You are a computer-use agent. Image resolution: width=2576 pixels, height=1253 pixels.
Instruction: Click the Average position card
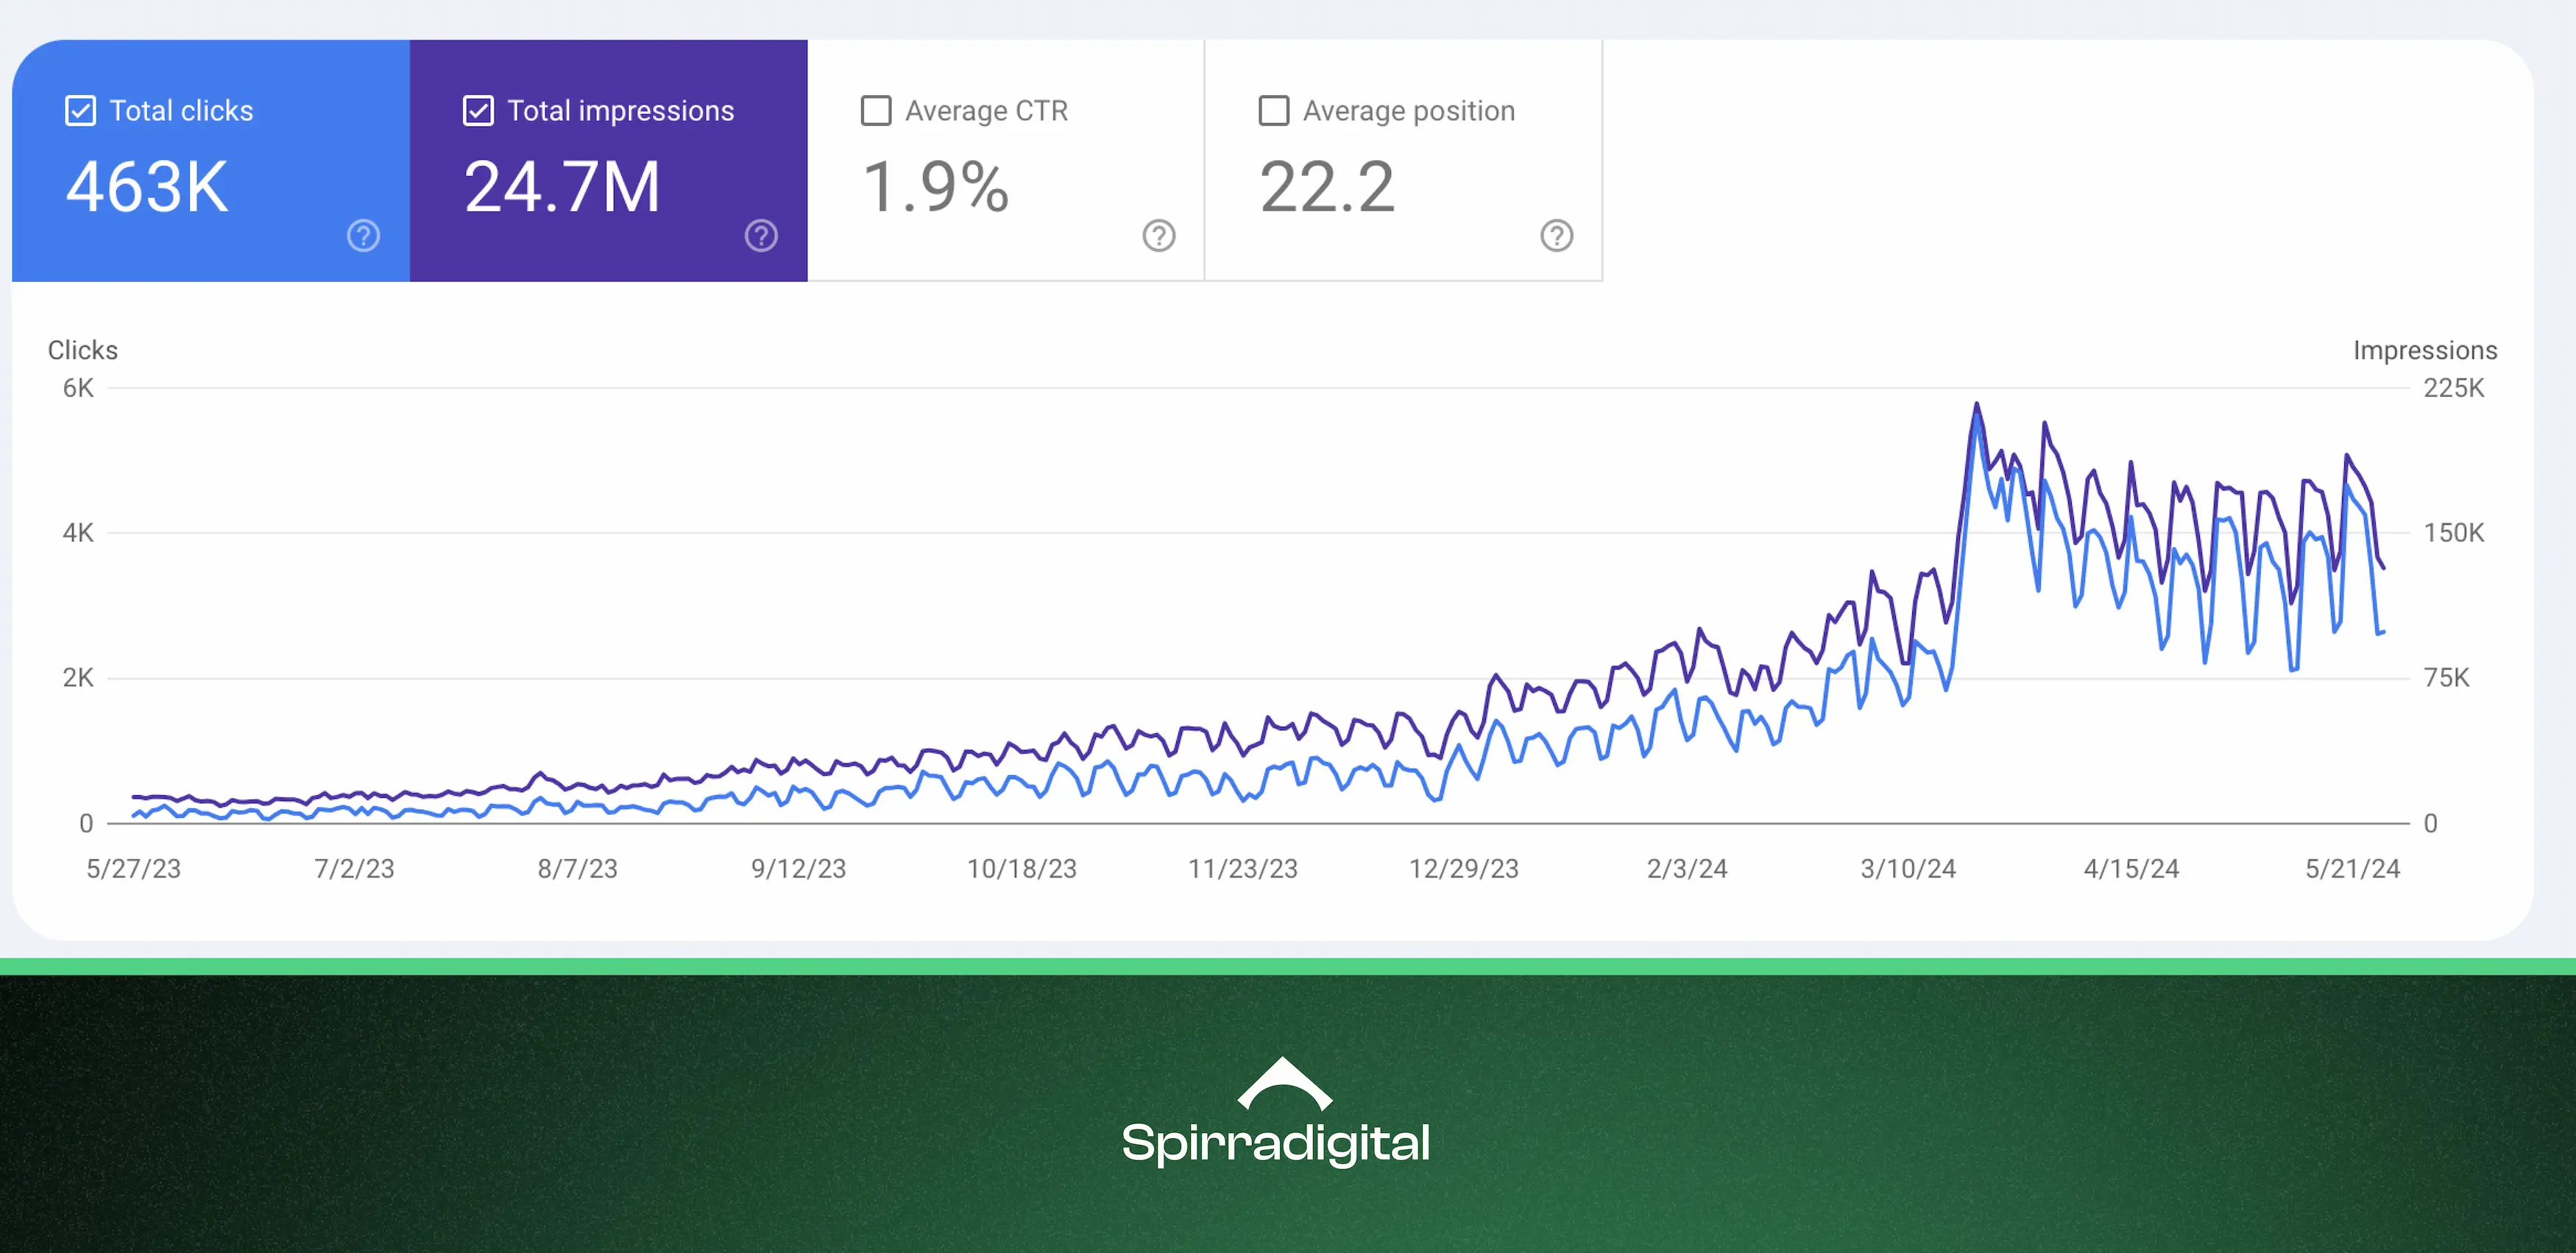click(1403, 160)
